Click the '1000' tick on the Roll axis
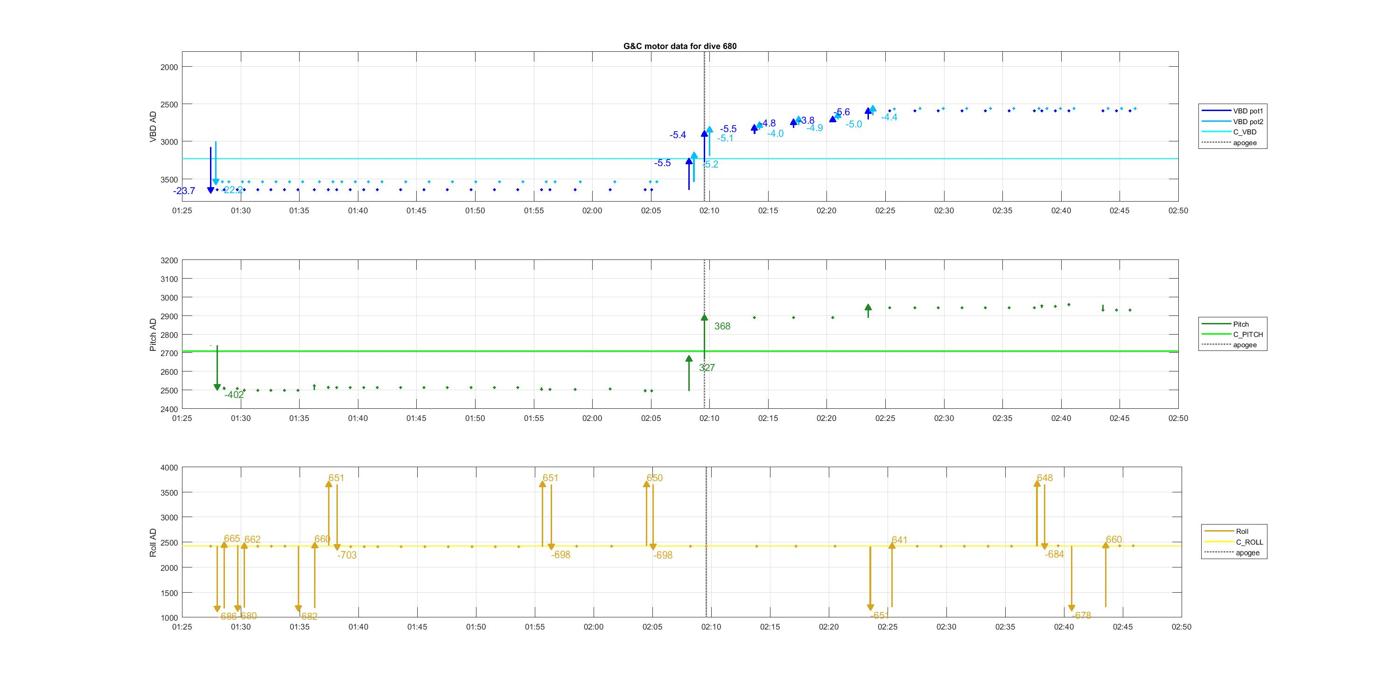Screen dimensions: 1400x693 tap(169, 618)
